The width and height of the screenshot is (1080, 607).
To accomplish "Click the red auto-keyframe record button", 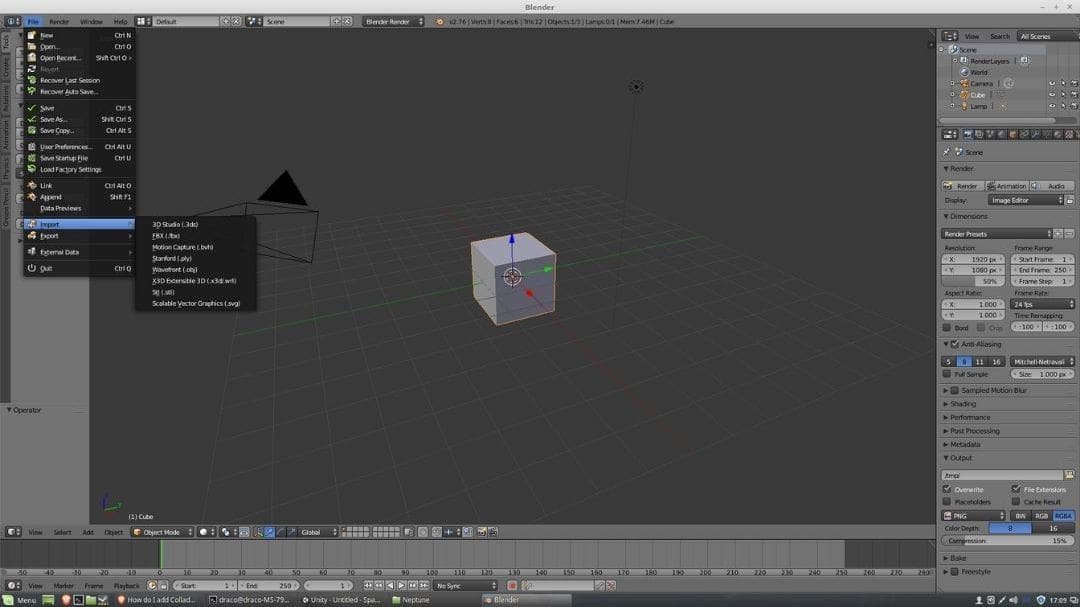I will pyautogui.click(x=512, y=586).
